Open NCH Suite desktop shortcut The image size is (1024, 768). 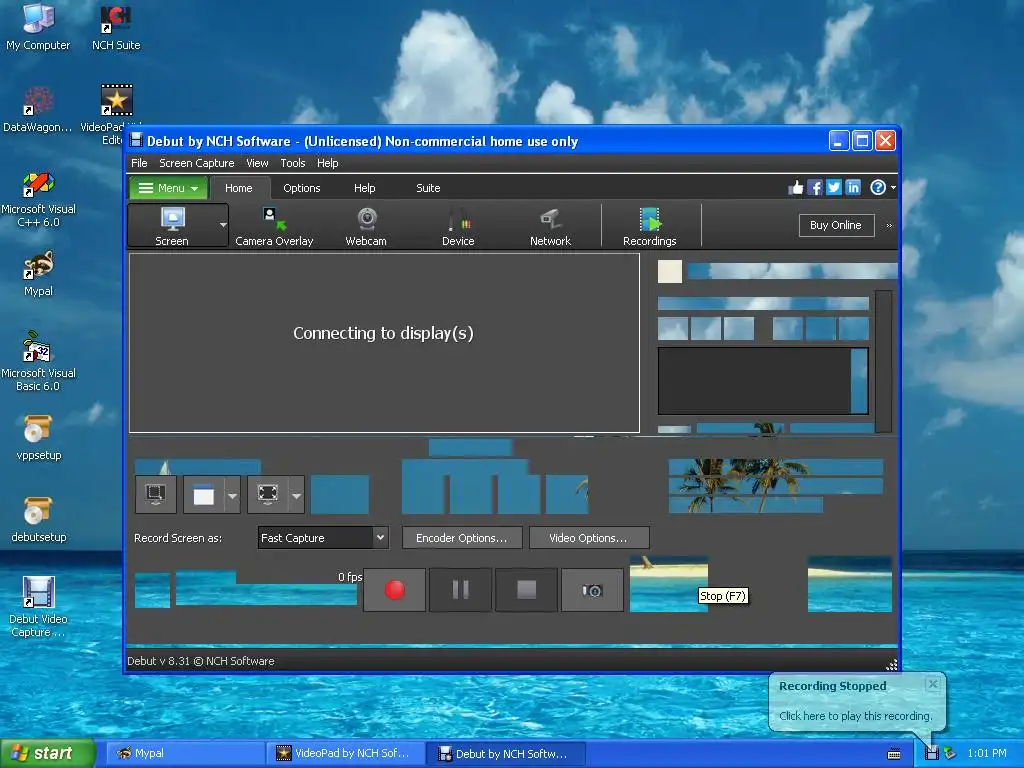tap(116, 27)
